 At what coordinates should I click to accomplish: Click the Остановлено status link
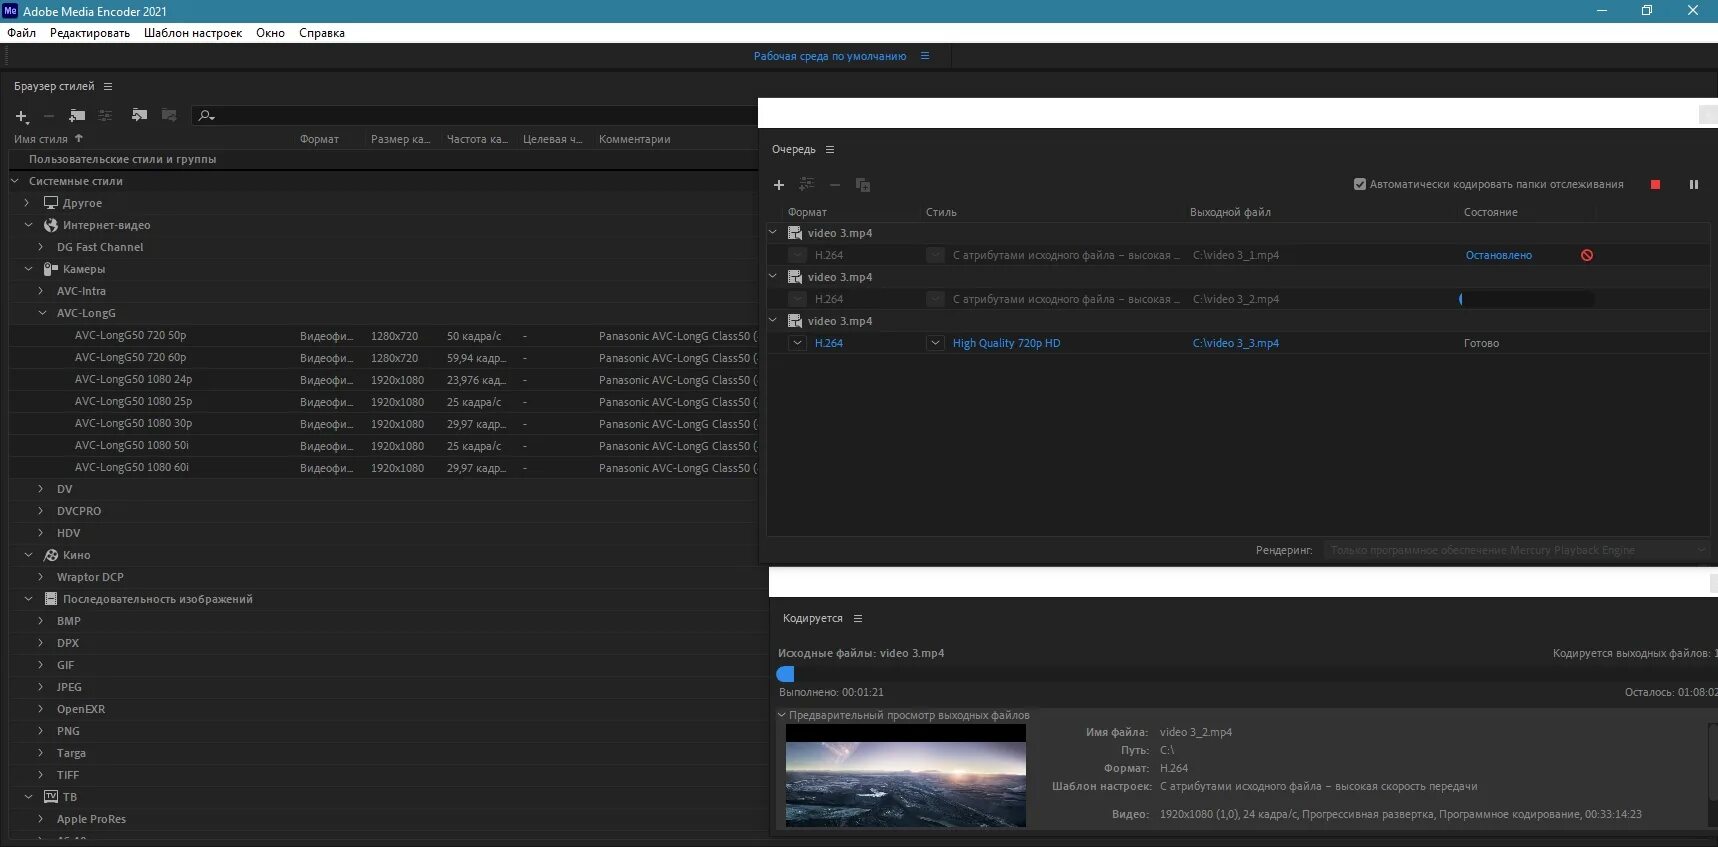[1498, 255]
